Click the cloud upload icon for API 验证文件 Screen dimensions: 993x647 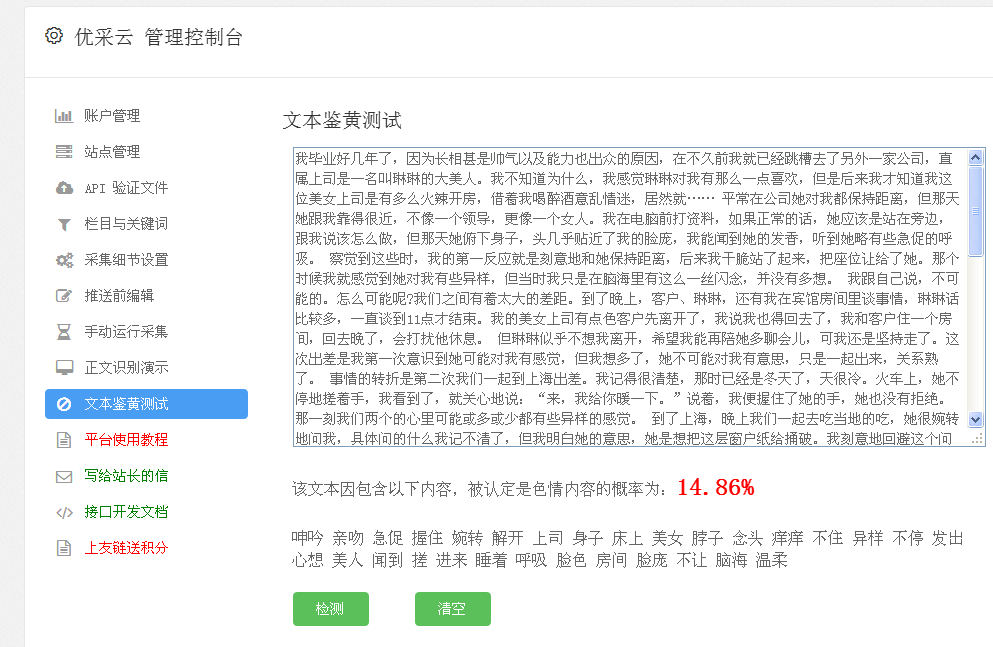[x=64, y=188]
